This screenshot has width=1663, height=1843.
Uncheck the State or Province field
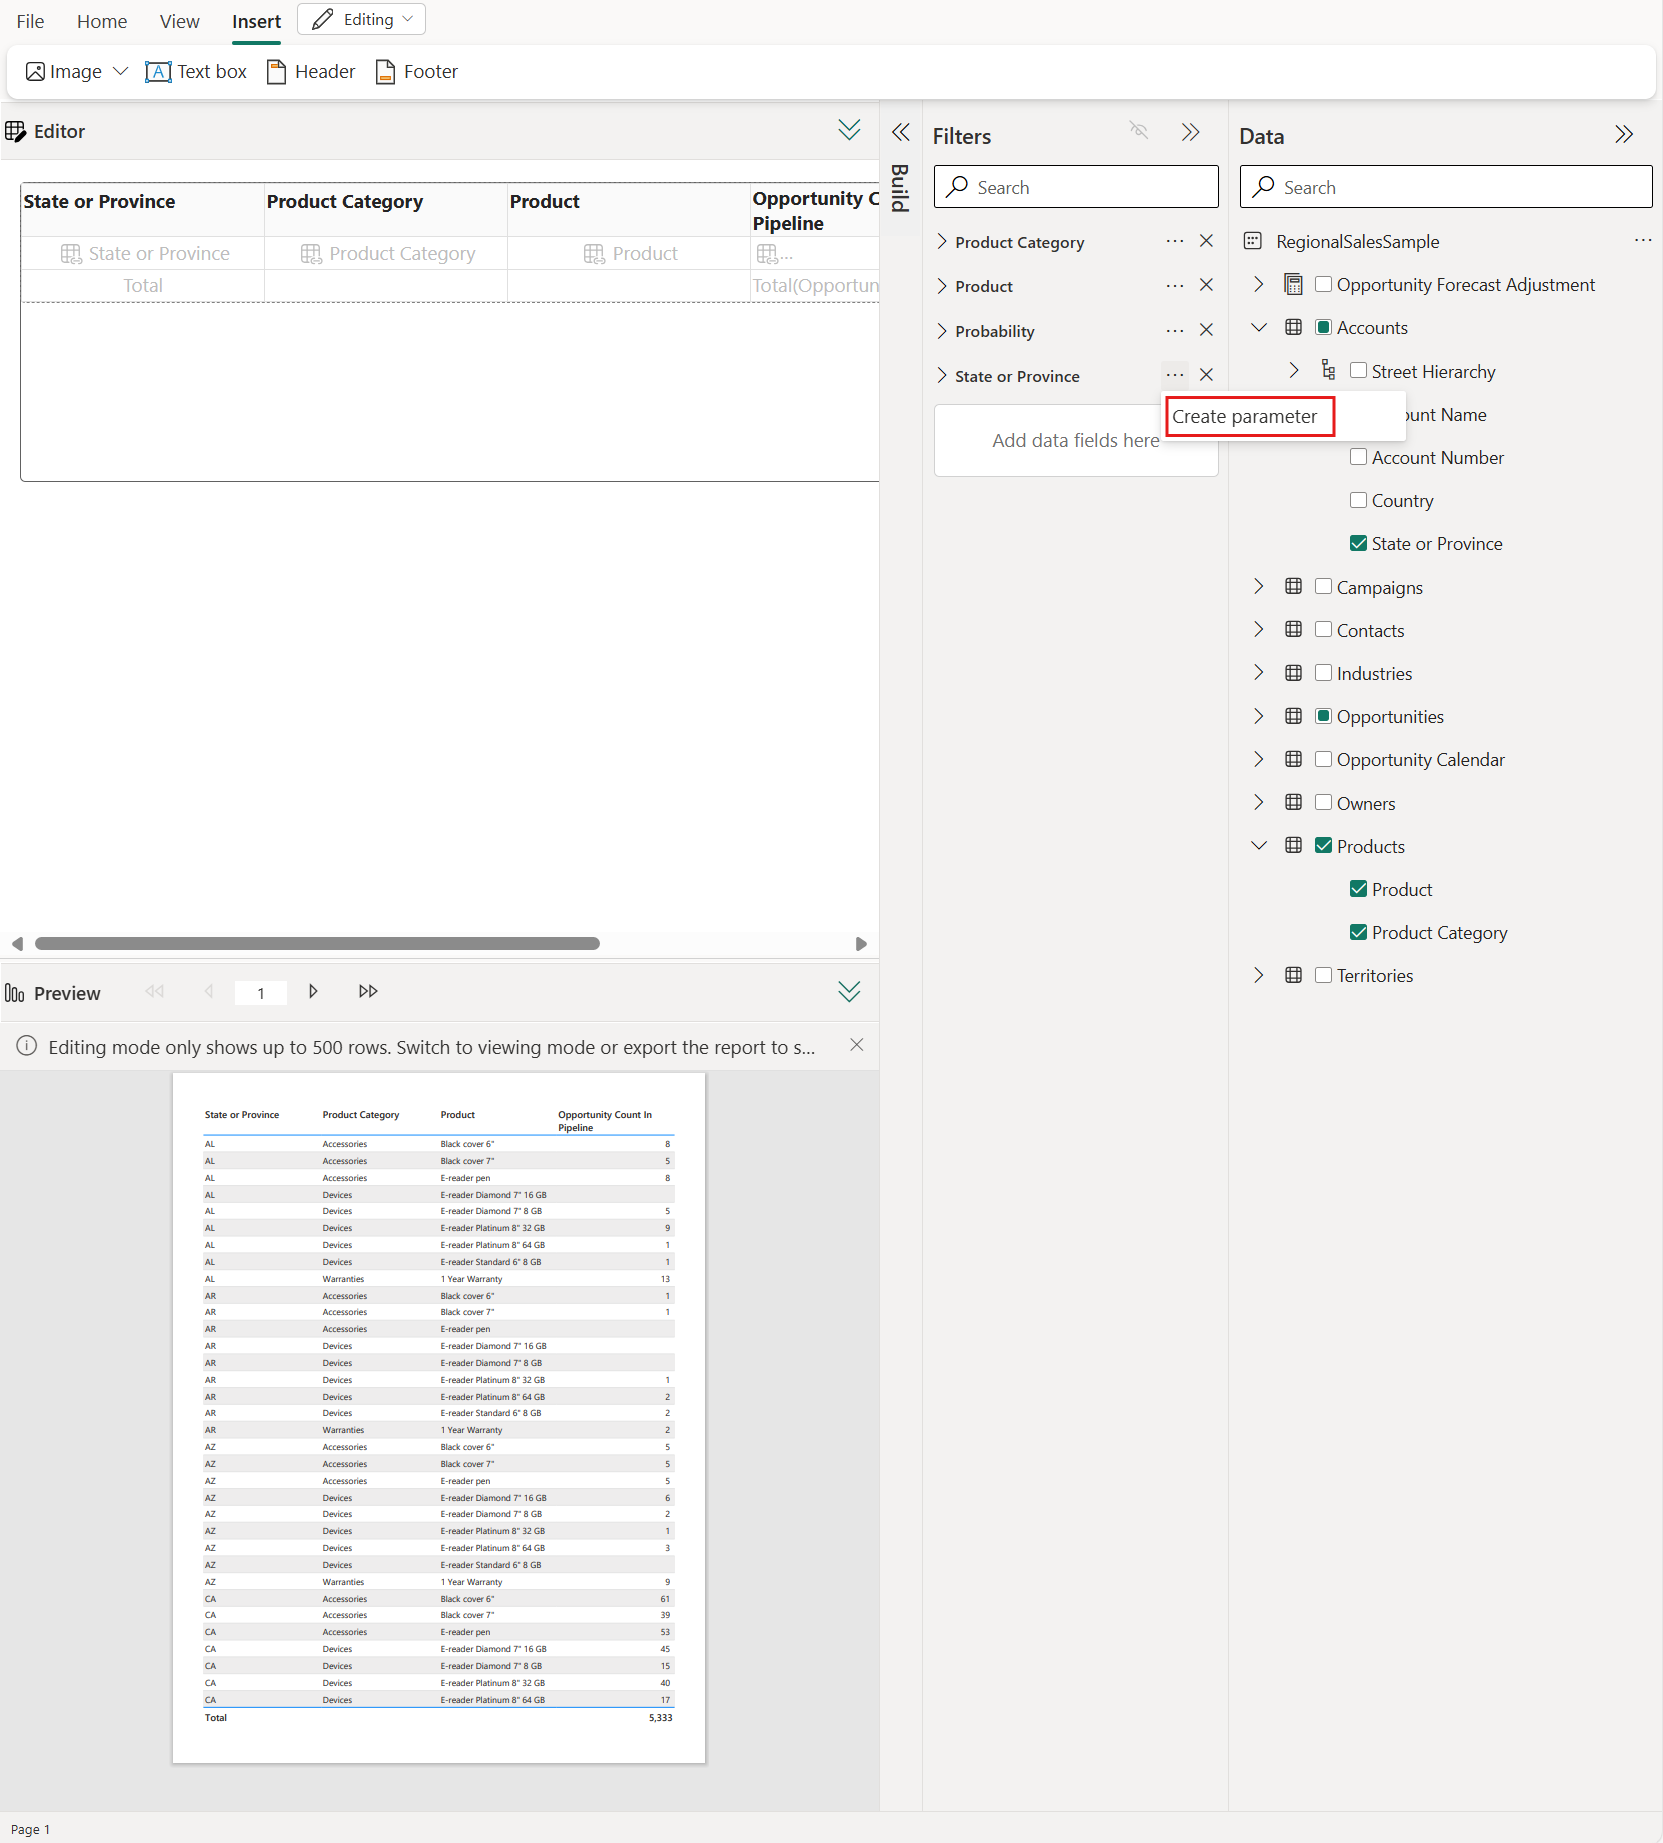click(1358, 543)
